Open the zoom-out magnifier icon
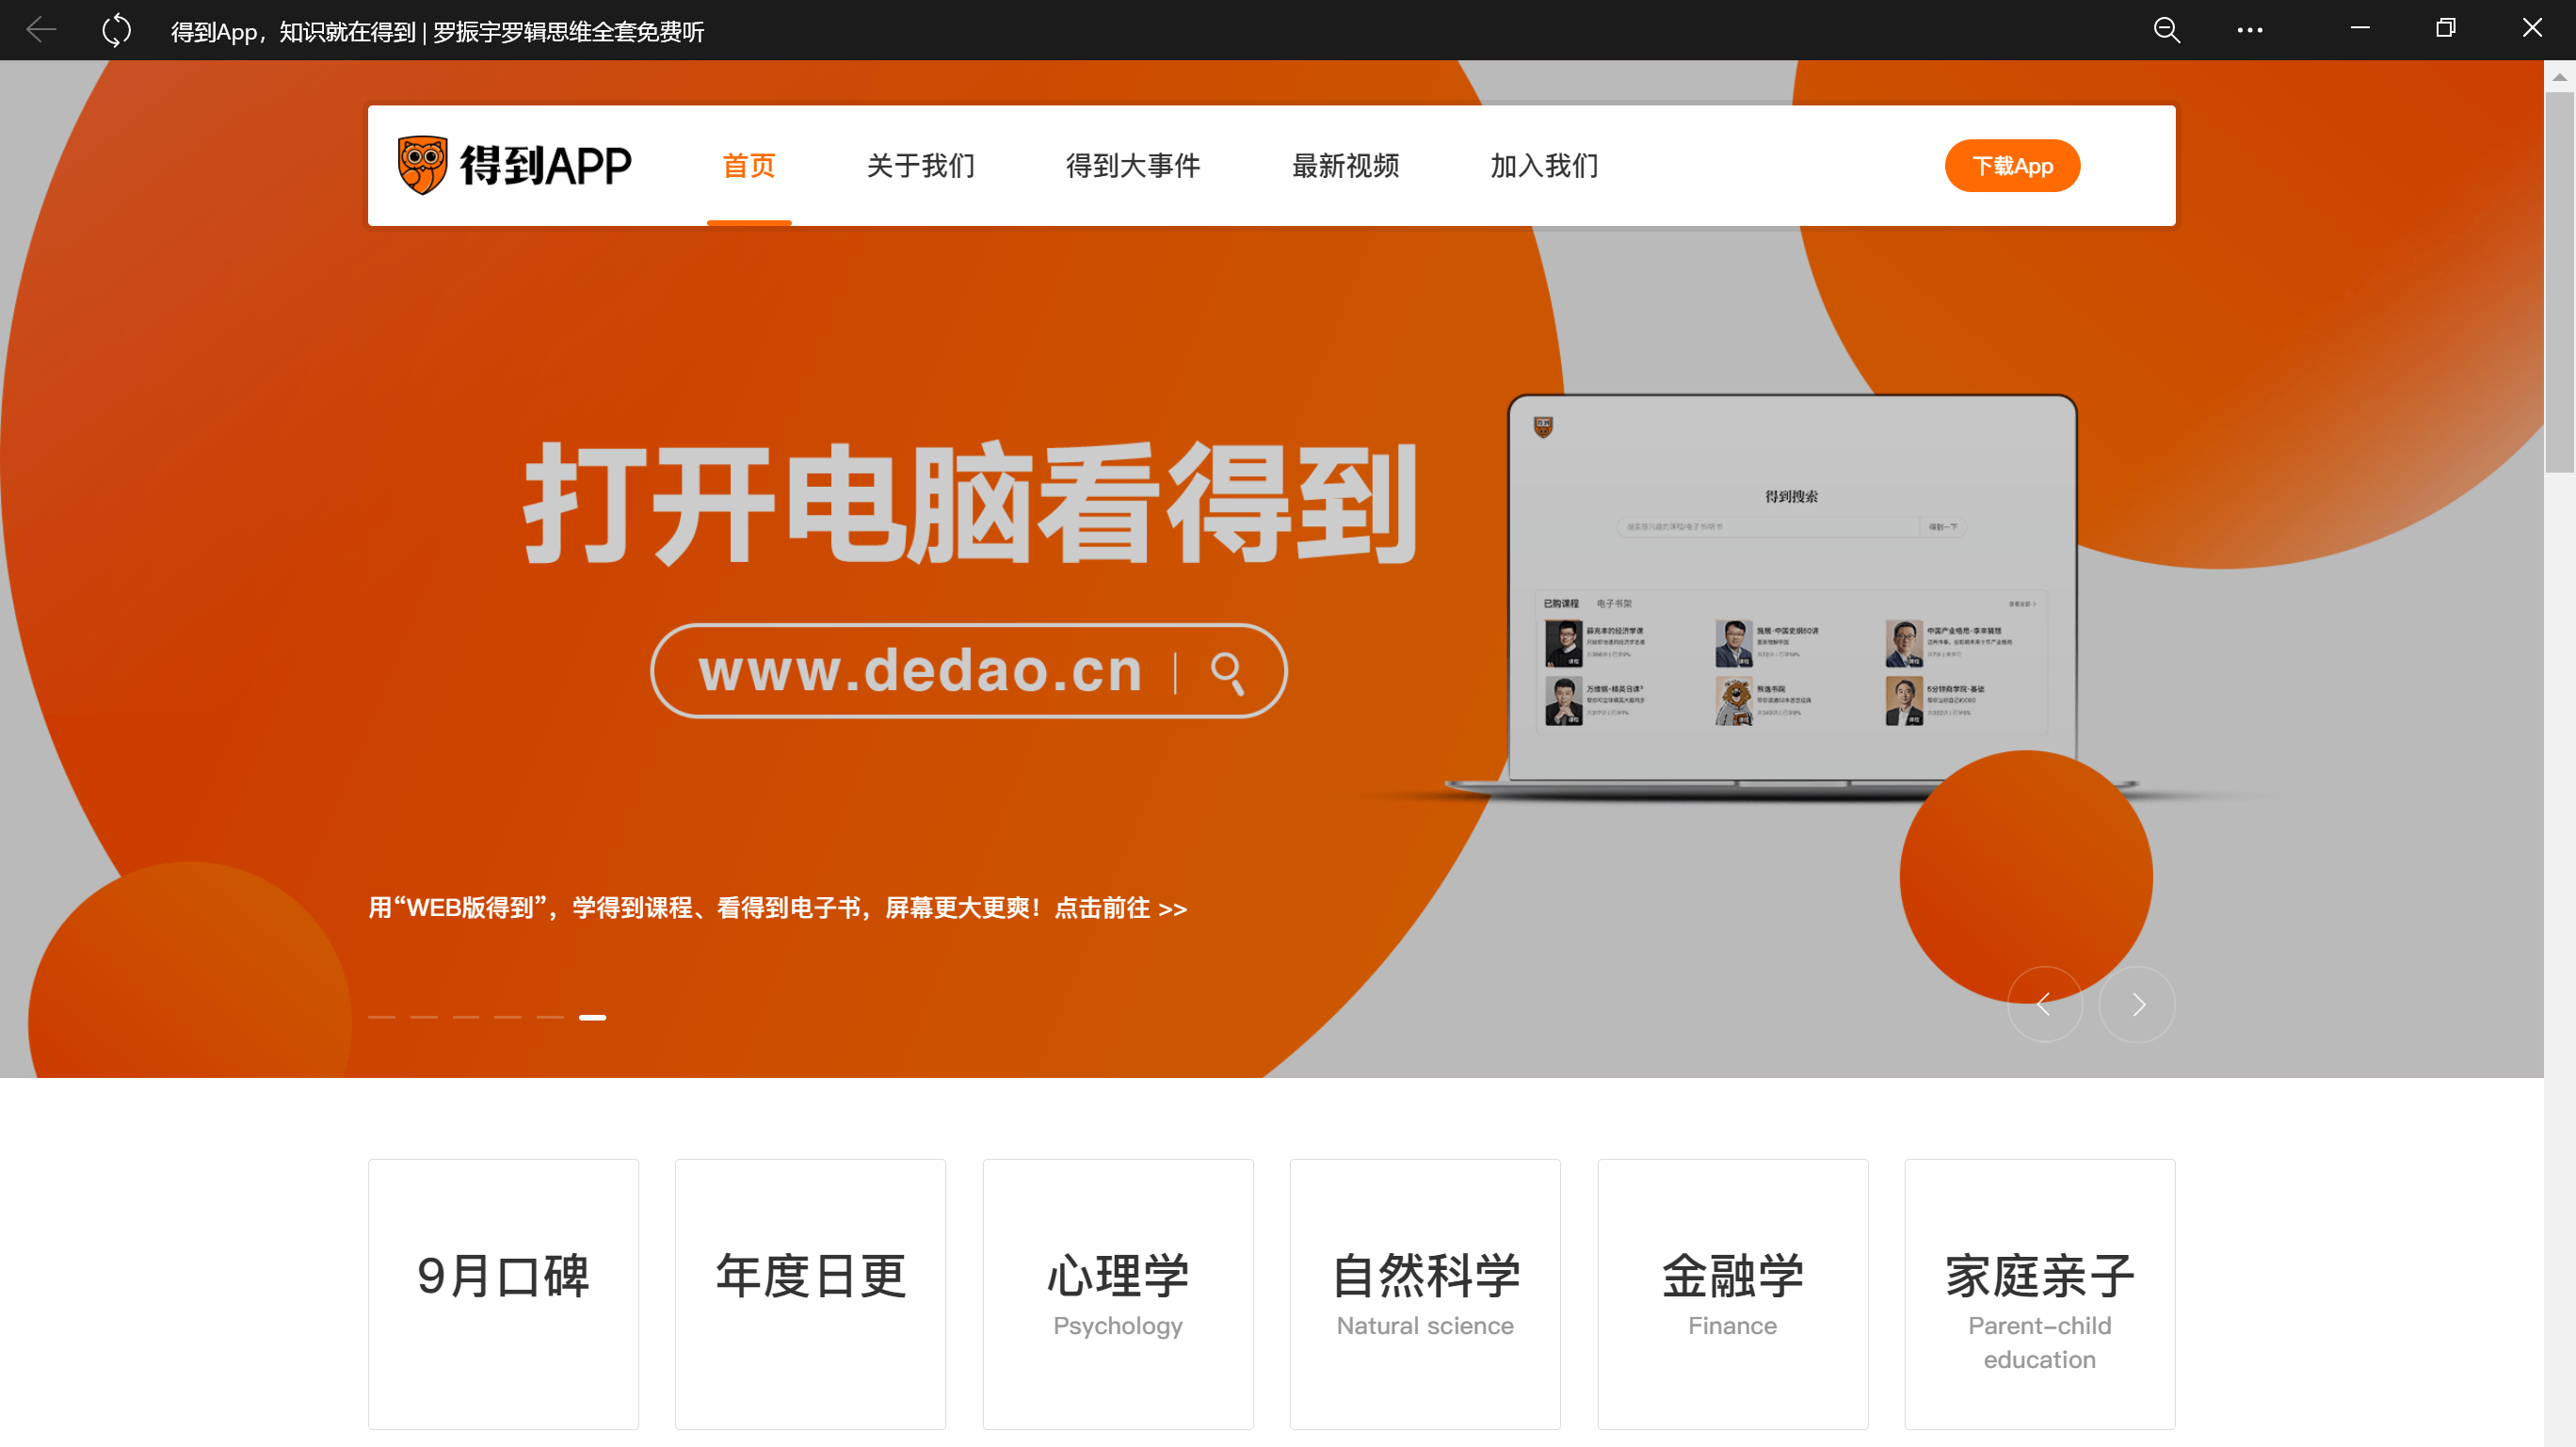Image resolution: width=2576 pixels, height=1447 pixels. 2166,30
